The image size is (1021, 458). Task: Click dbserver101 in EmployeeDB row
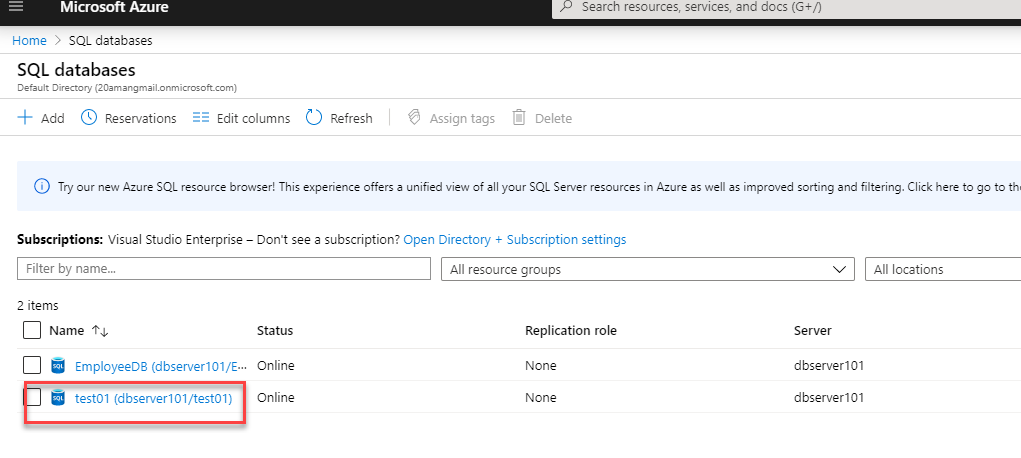(829, 365)
